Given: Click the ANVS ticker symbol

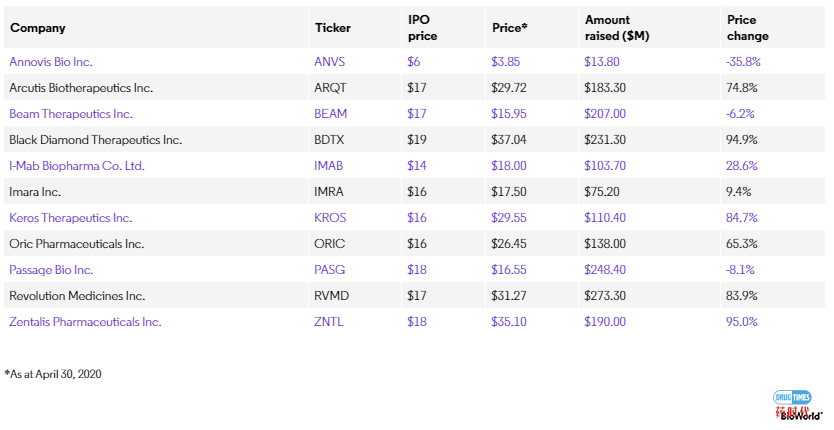Looking at the screenshot, I should [x=329, y=62].
